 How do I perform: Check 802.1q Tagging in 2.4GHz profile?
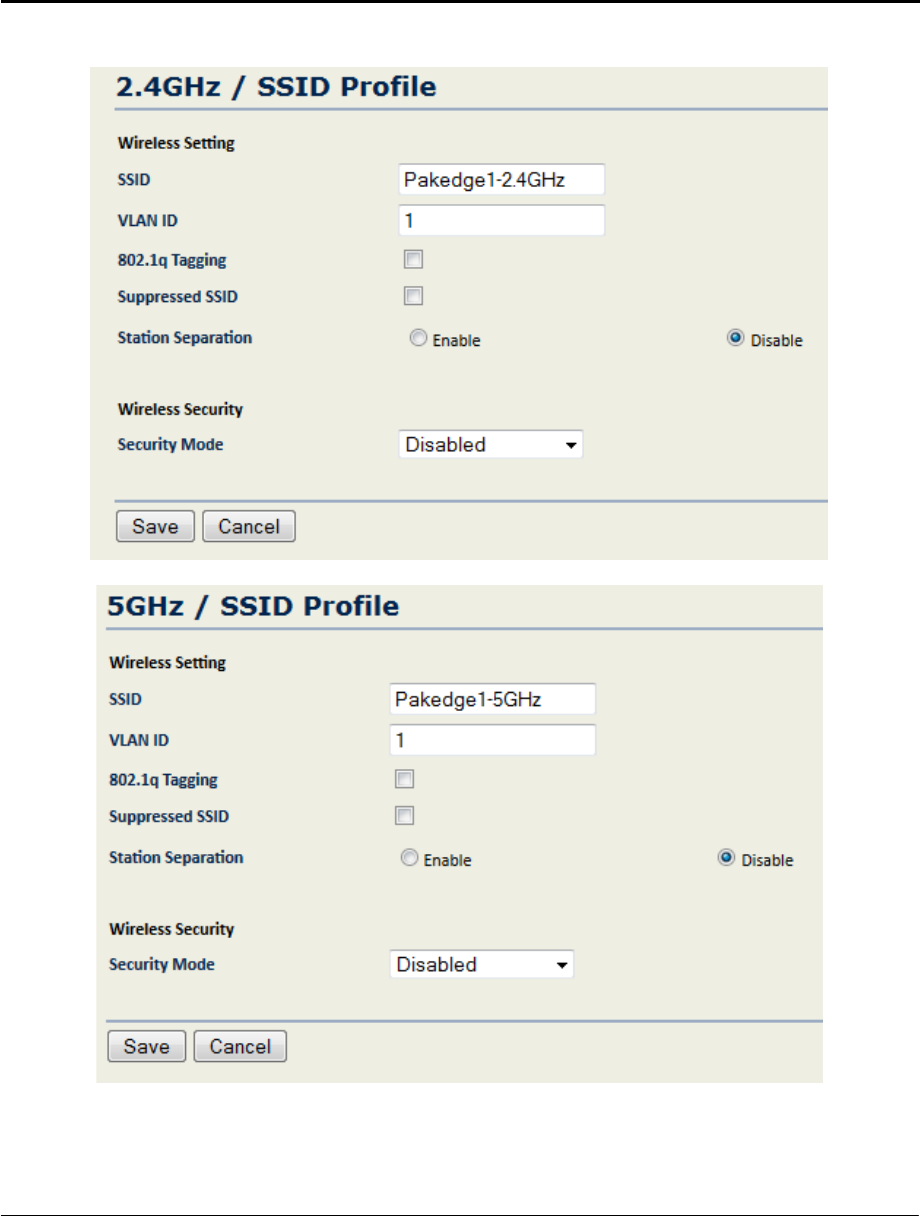click(413, 260)
